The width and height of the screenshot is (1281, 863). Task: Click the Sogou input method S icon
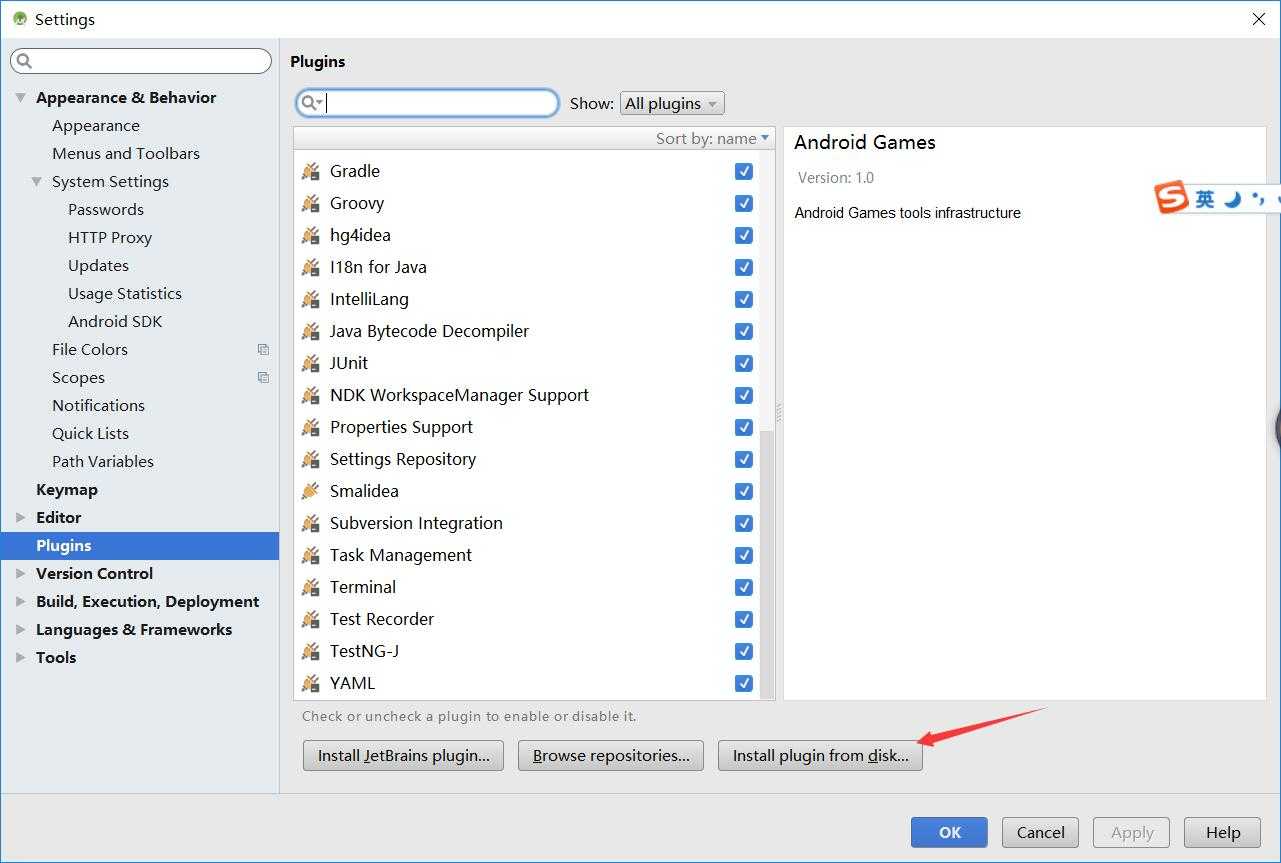(1171, 198)
